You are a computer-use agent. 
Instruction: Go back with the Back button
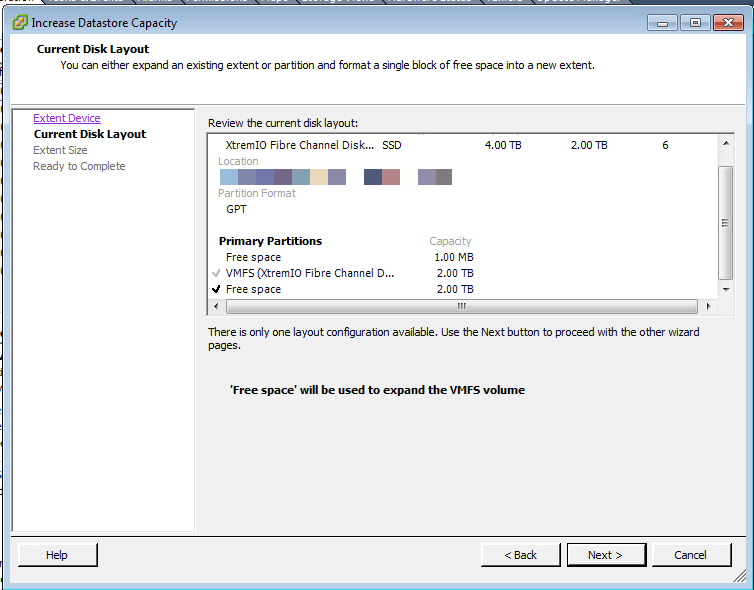point(520,555)
